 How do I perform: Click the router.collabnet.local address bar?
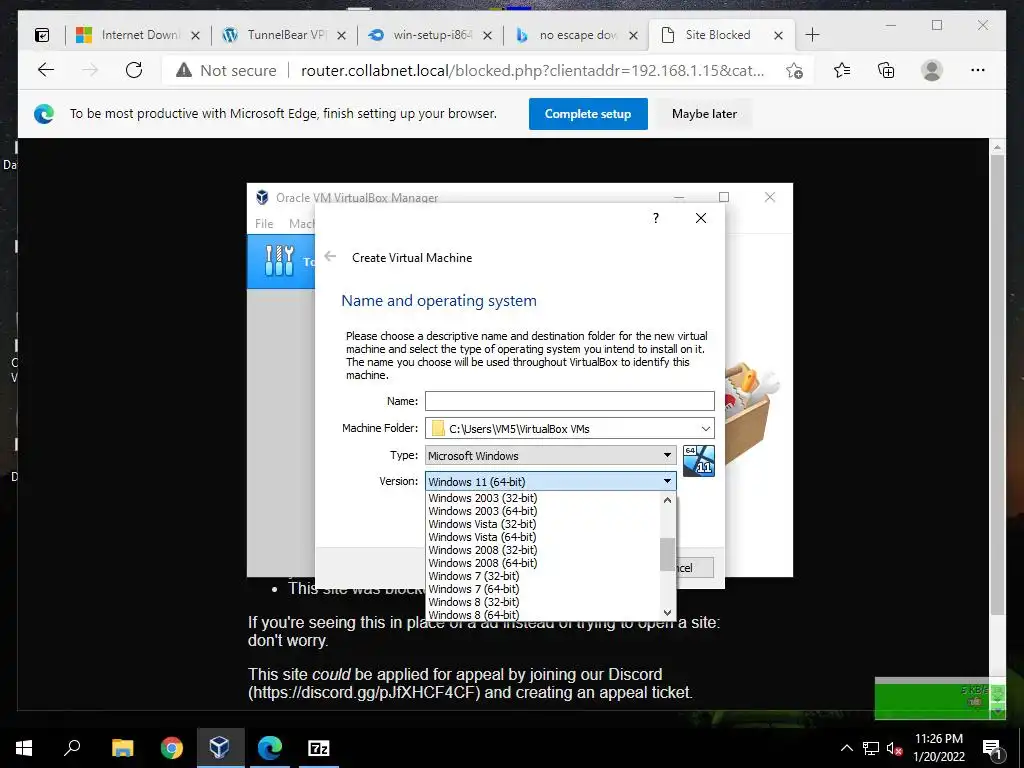(x=532, y=71)
